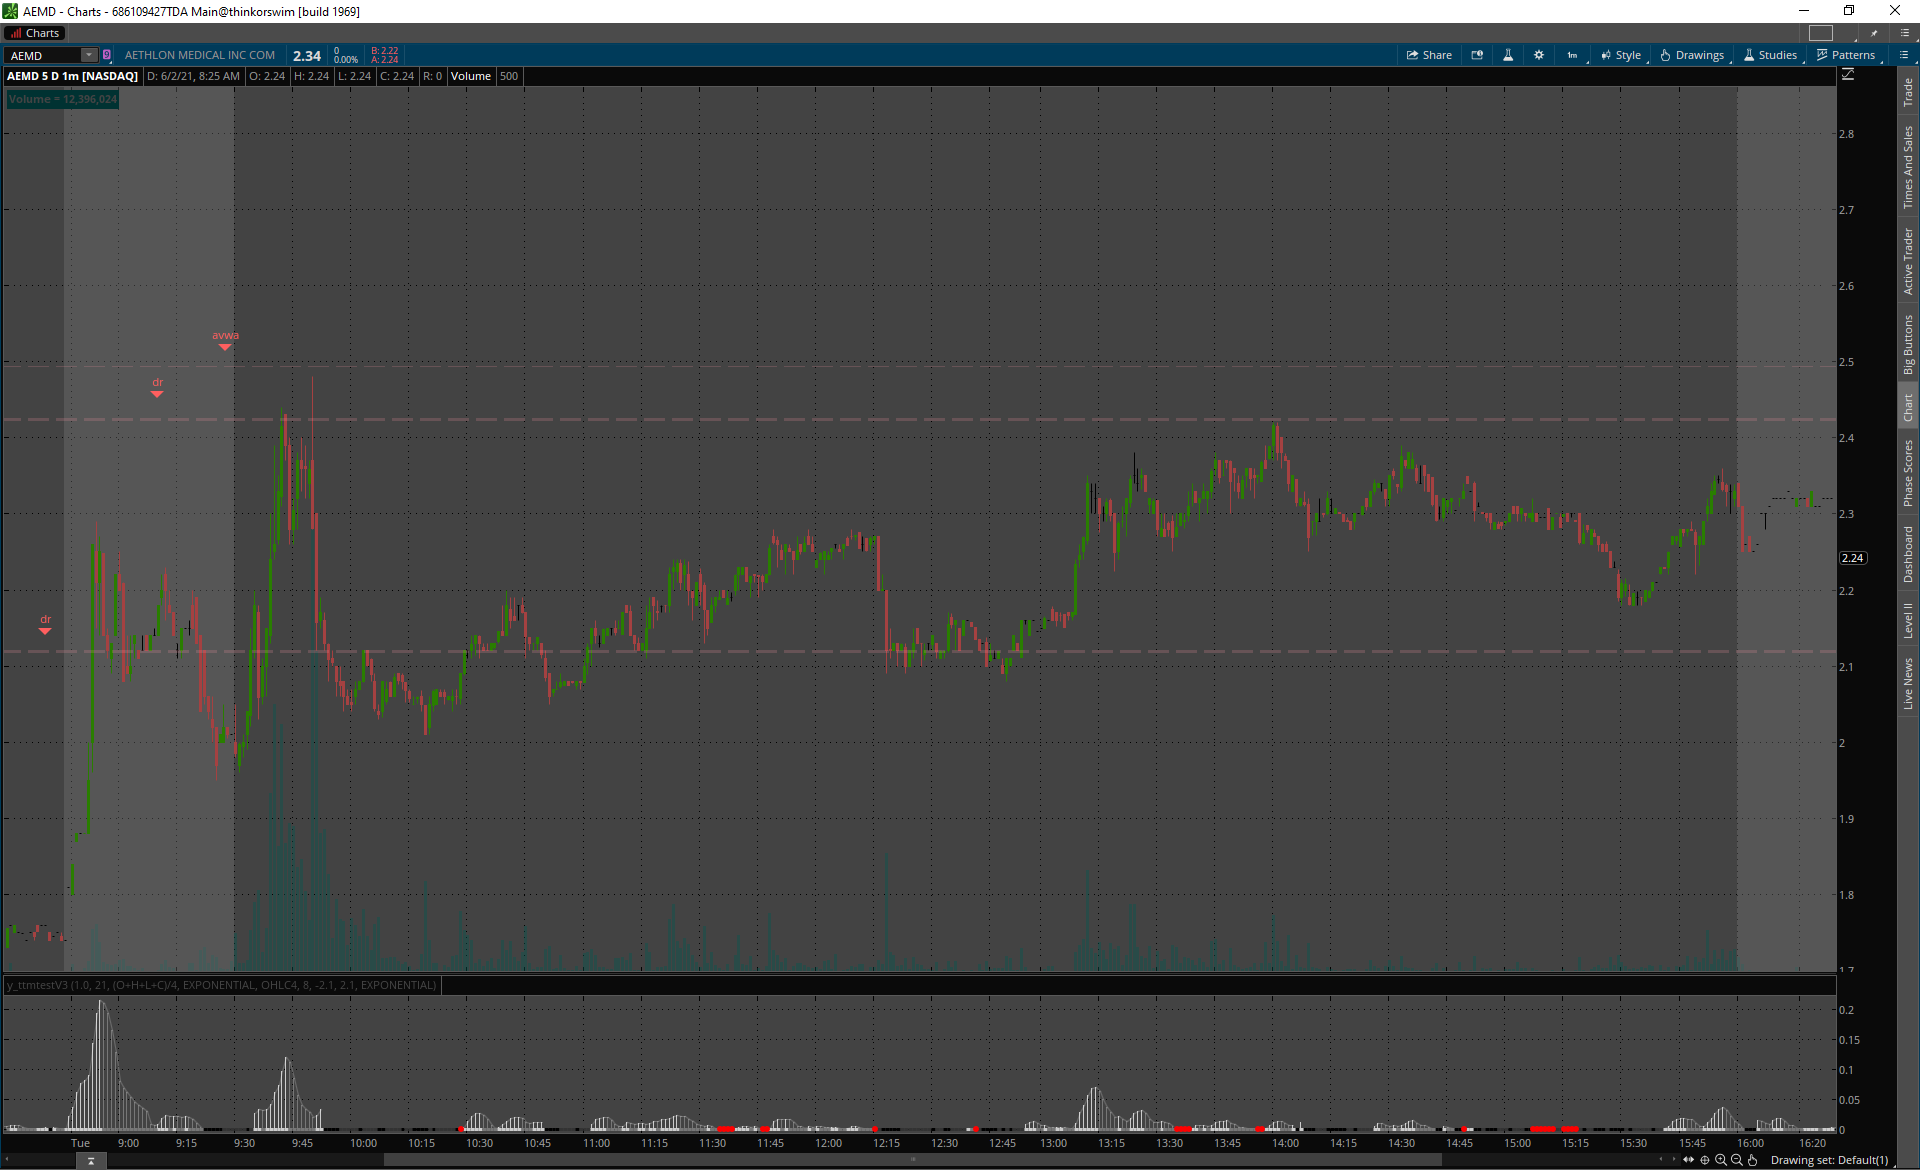The image size is (1920, 1170).
Task: Toggle the symbol link clipboard icon
Action: pyautogui.click(x=107, y=55)
